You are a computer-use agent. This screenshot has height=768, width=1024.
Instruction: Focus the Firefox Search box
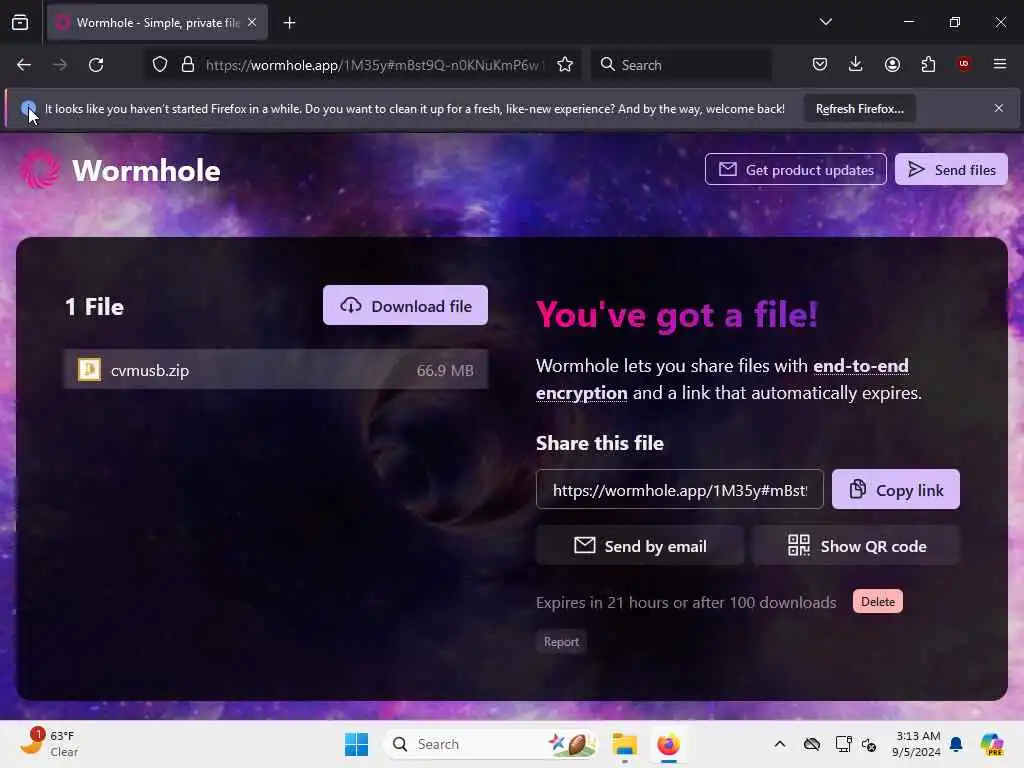point(681,65)
